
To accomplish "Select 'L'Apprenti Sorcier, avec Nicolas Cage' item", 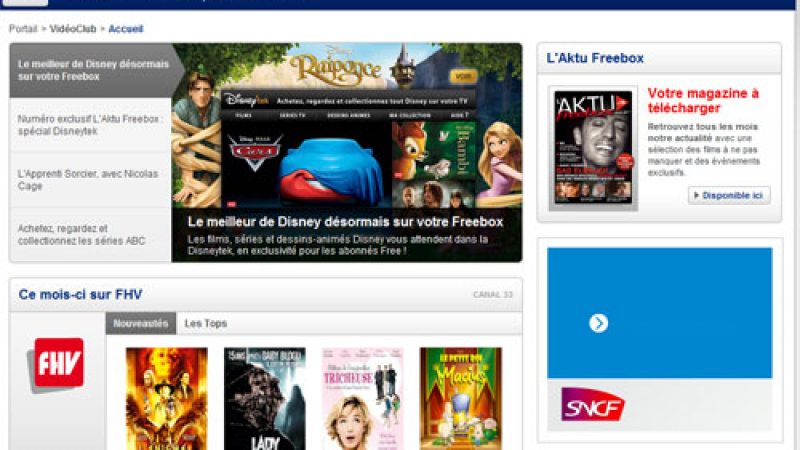I will (91, 180).
